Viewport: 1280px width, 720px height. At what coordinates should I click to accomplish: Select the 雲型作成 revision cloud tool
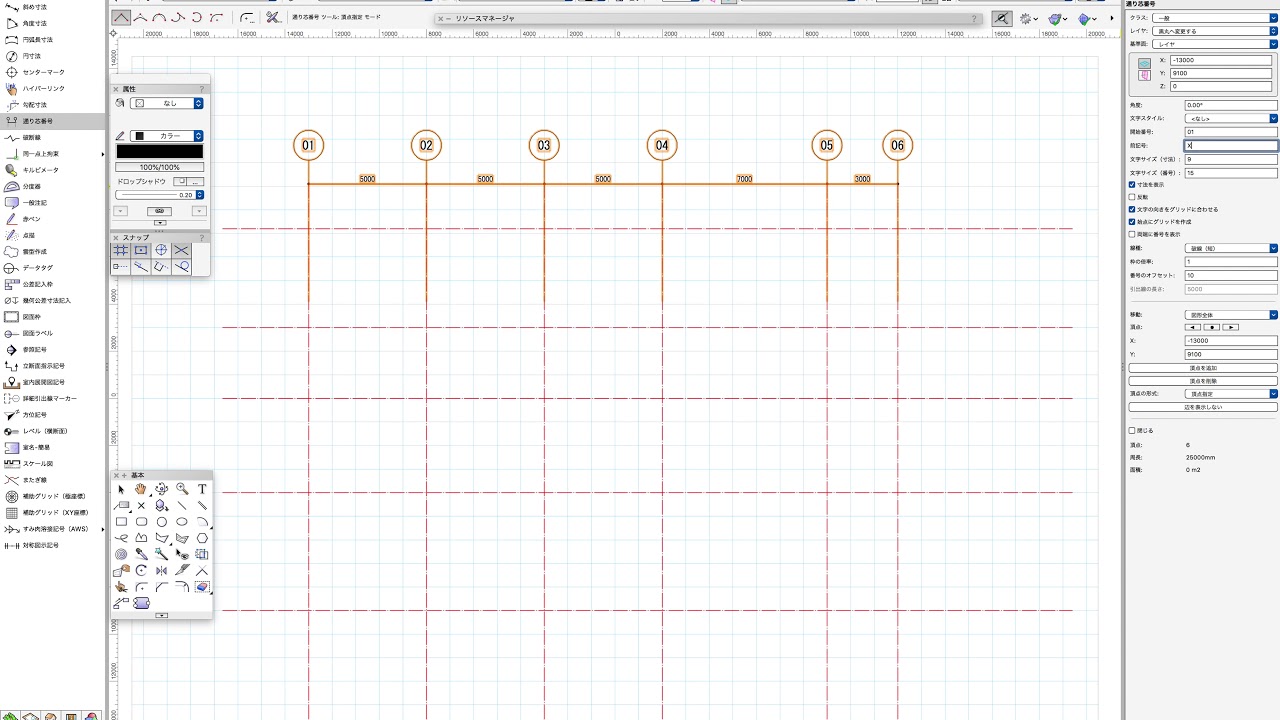point(52,251)
